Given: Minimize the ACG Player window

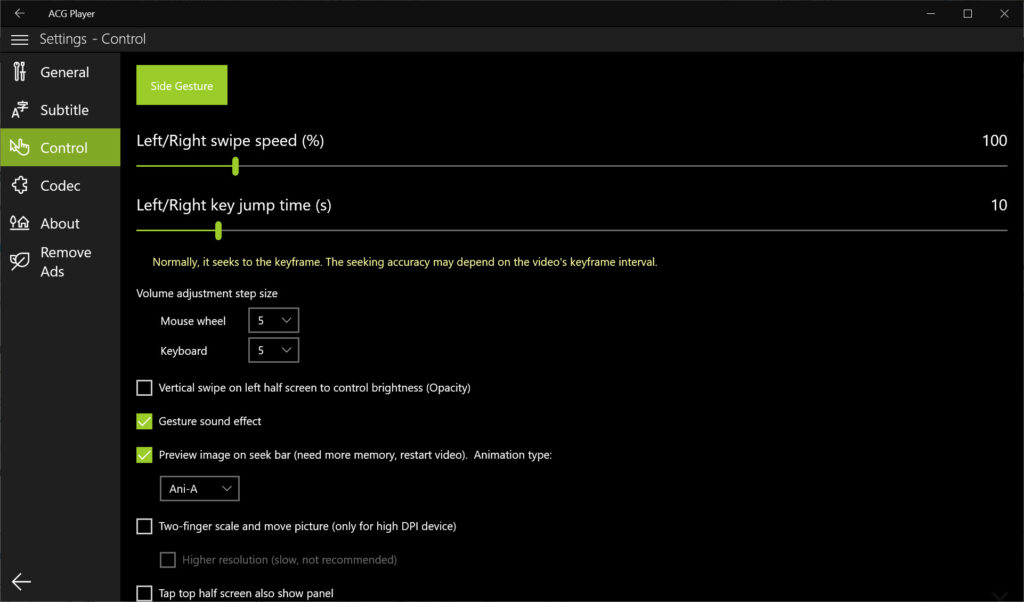Looking at the screenshot, I should pos(931,13).
